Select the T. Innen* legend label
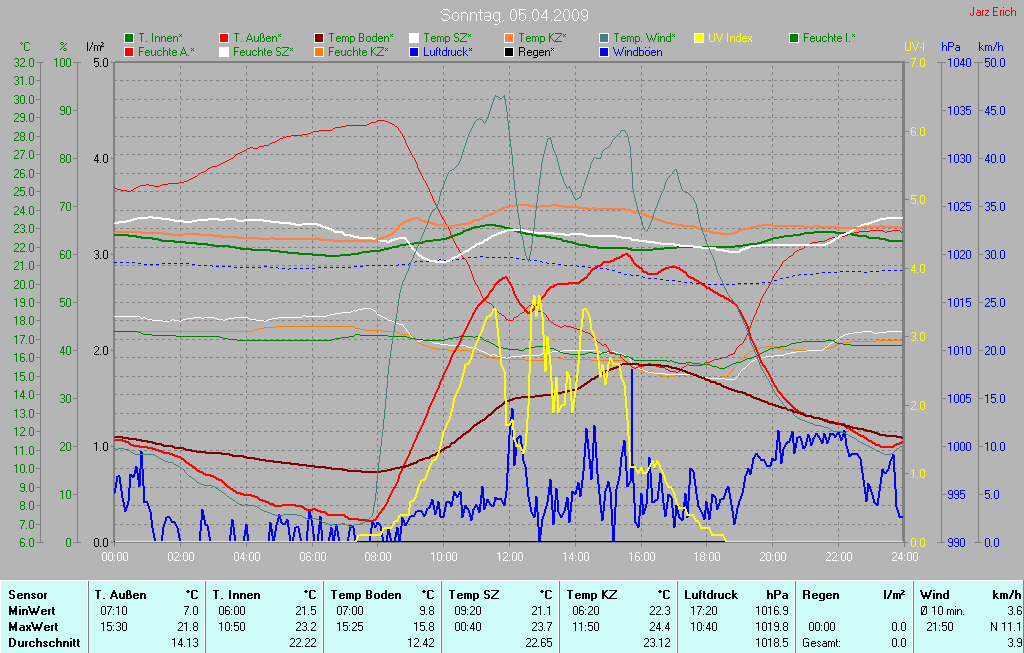This screenshot has height=653, width=1024. pos(160,39)
